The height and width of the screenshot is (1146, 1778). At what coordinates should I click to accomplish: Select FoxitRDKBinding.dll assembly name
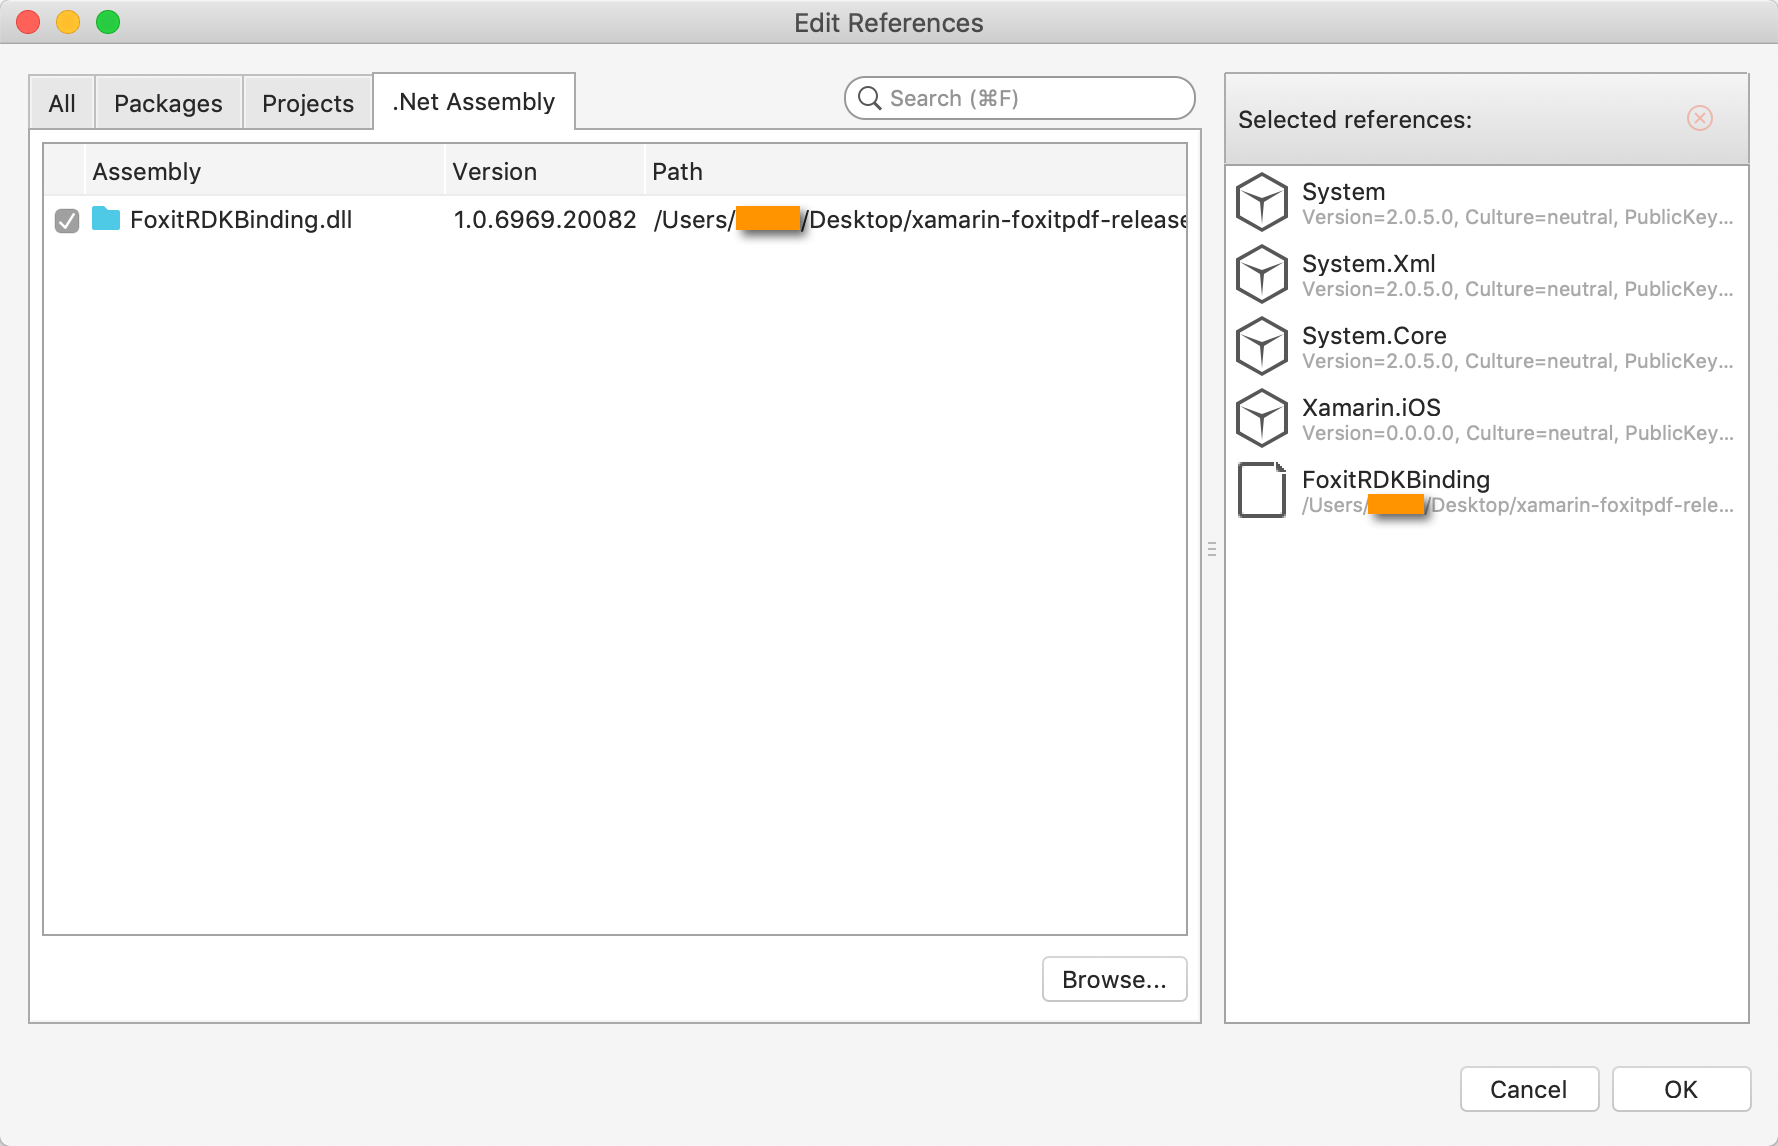241,219
